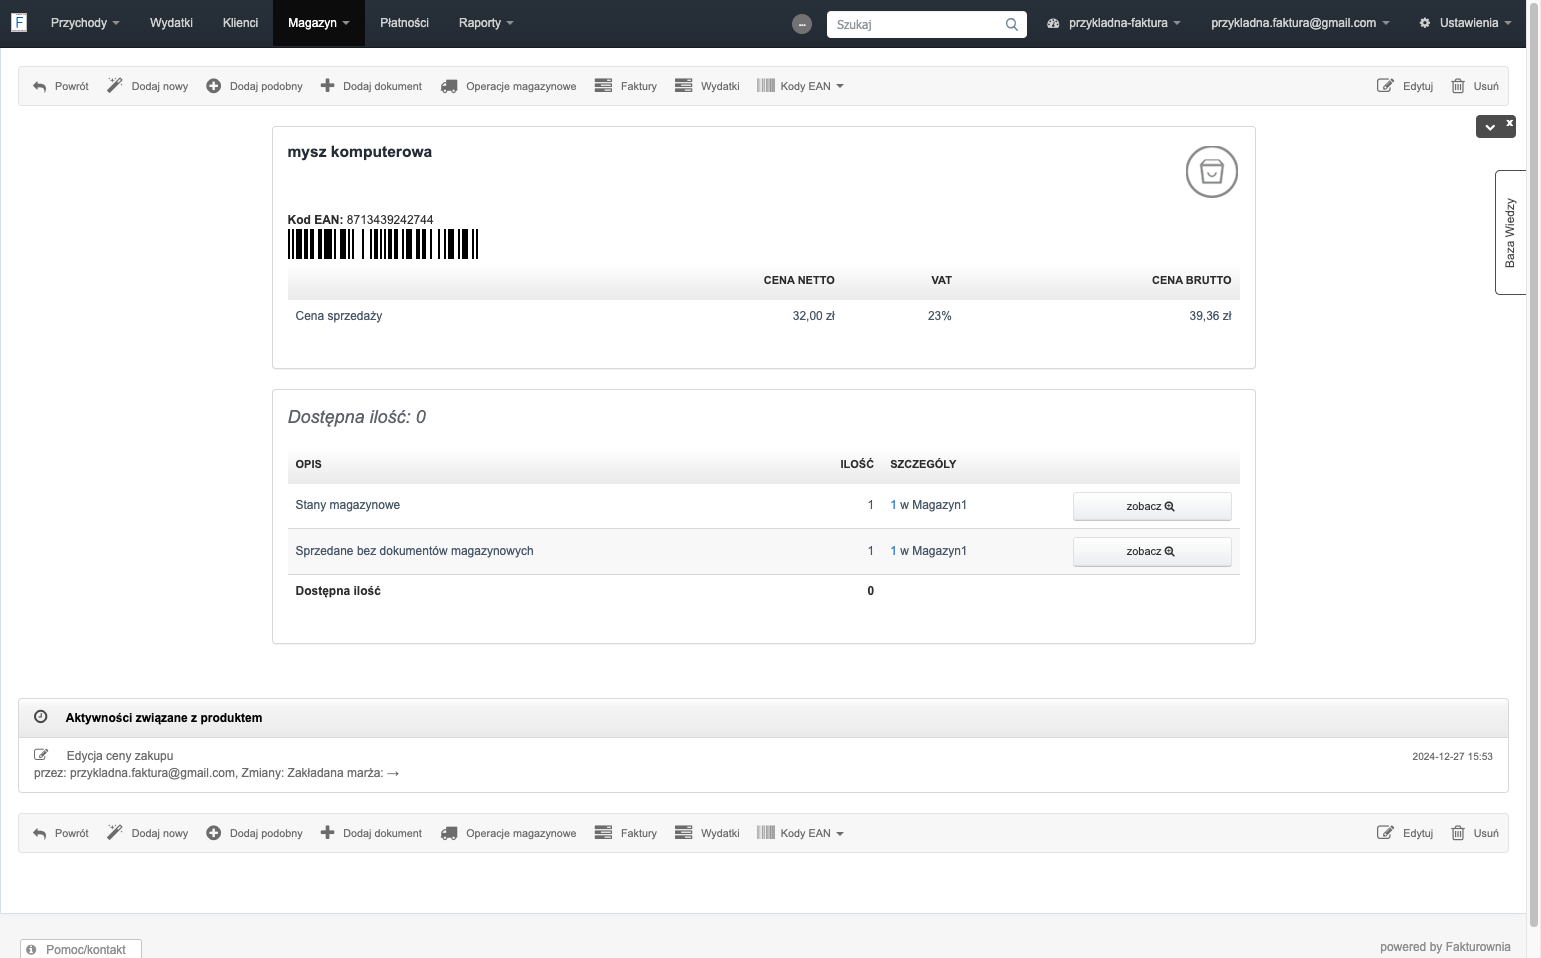The image size is (1541, 958).
Task: Click Dodaj nowy in the top toolbar
Action: [148, 86]
